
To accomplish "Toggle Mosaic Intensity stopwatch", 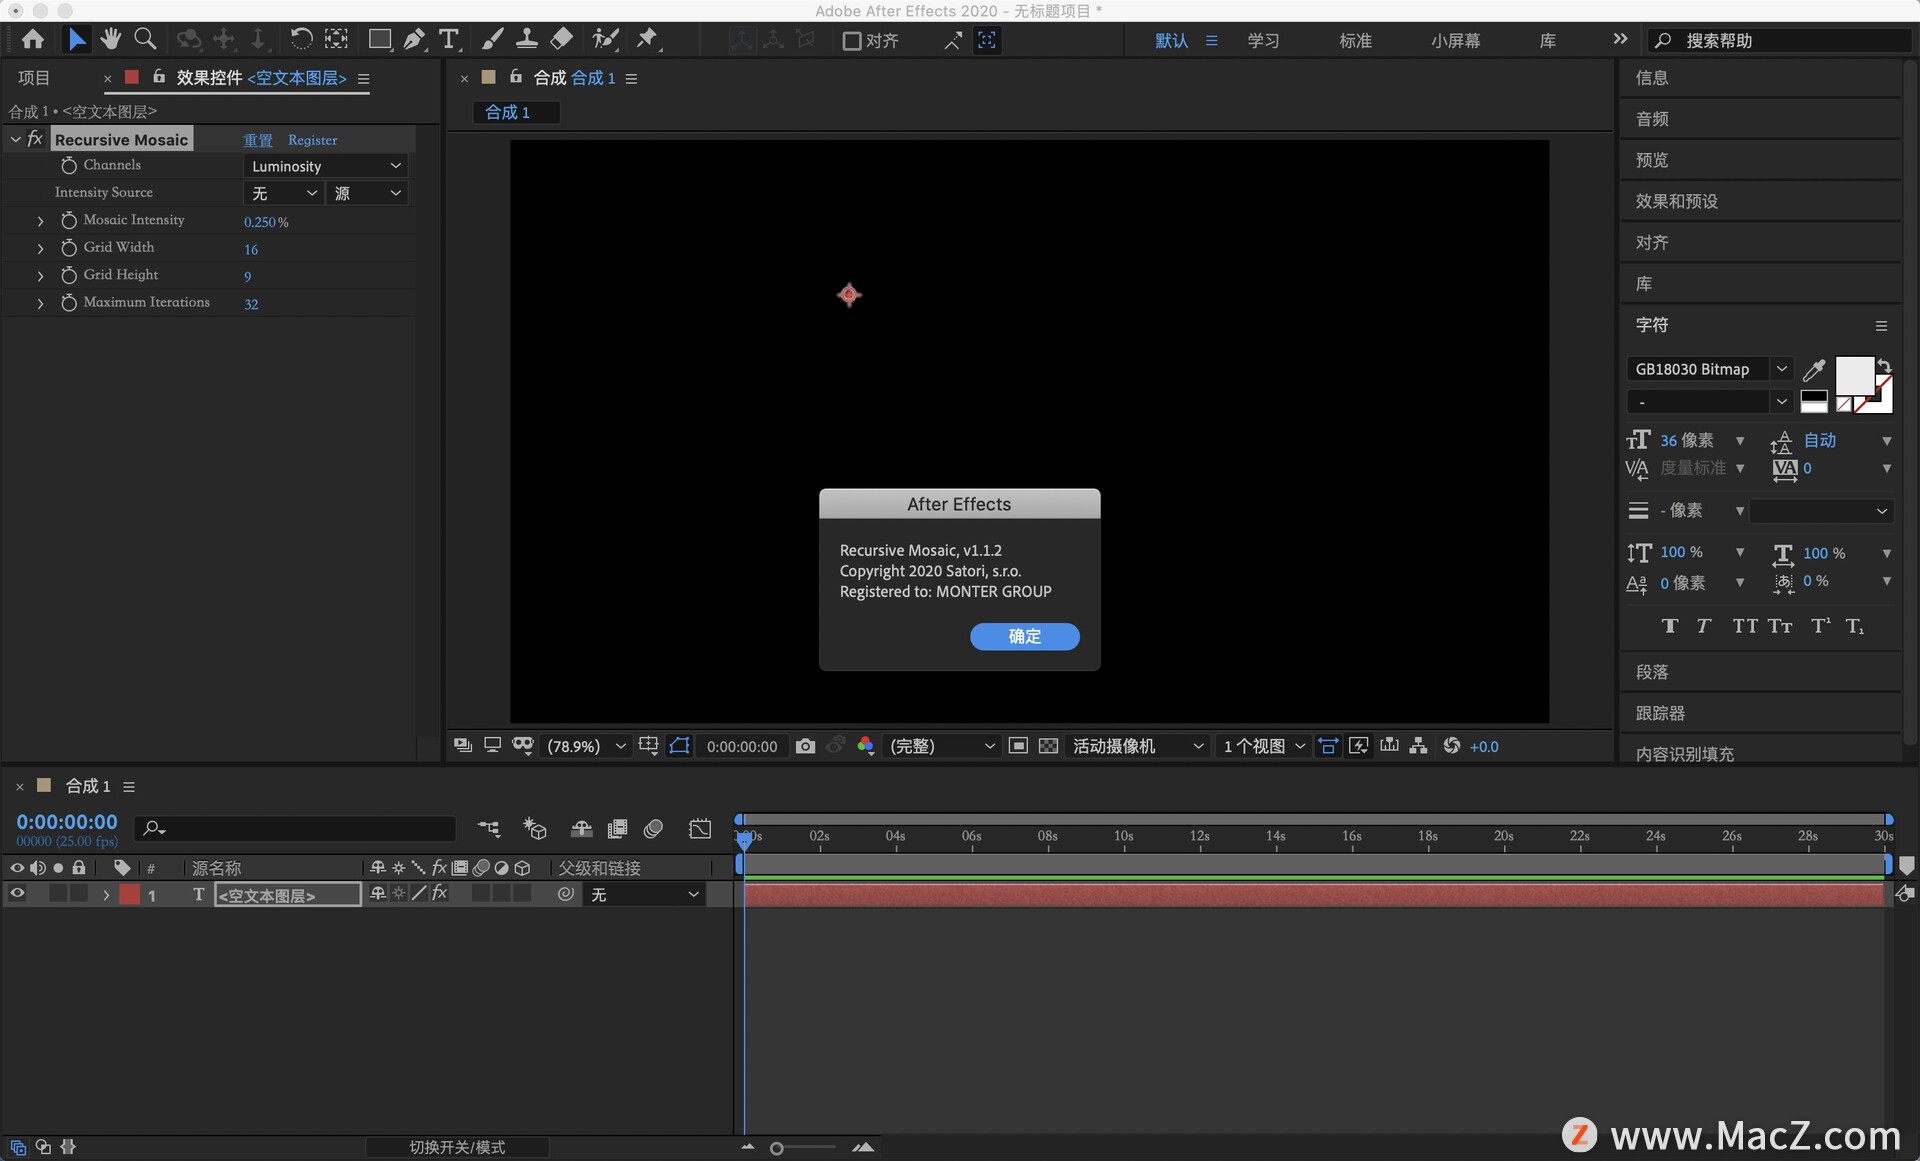I will [69, 220].
